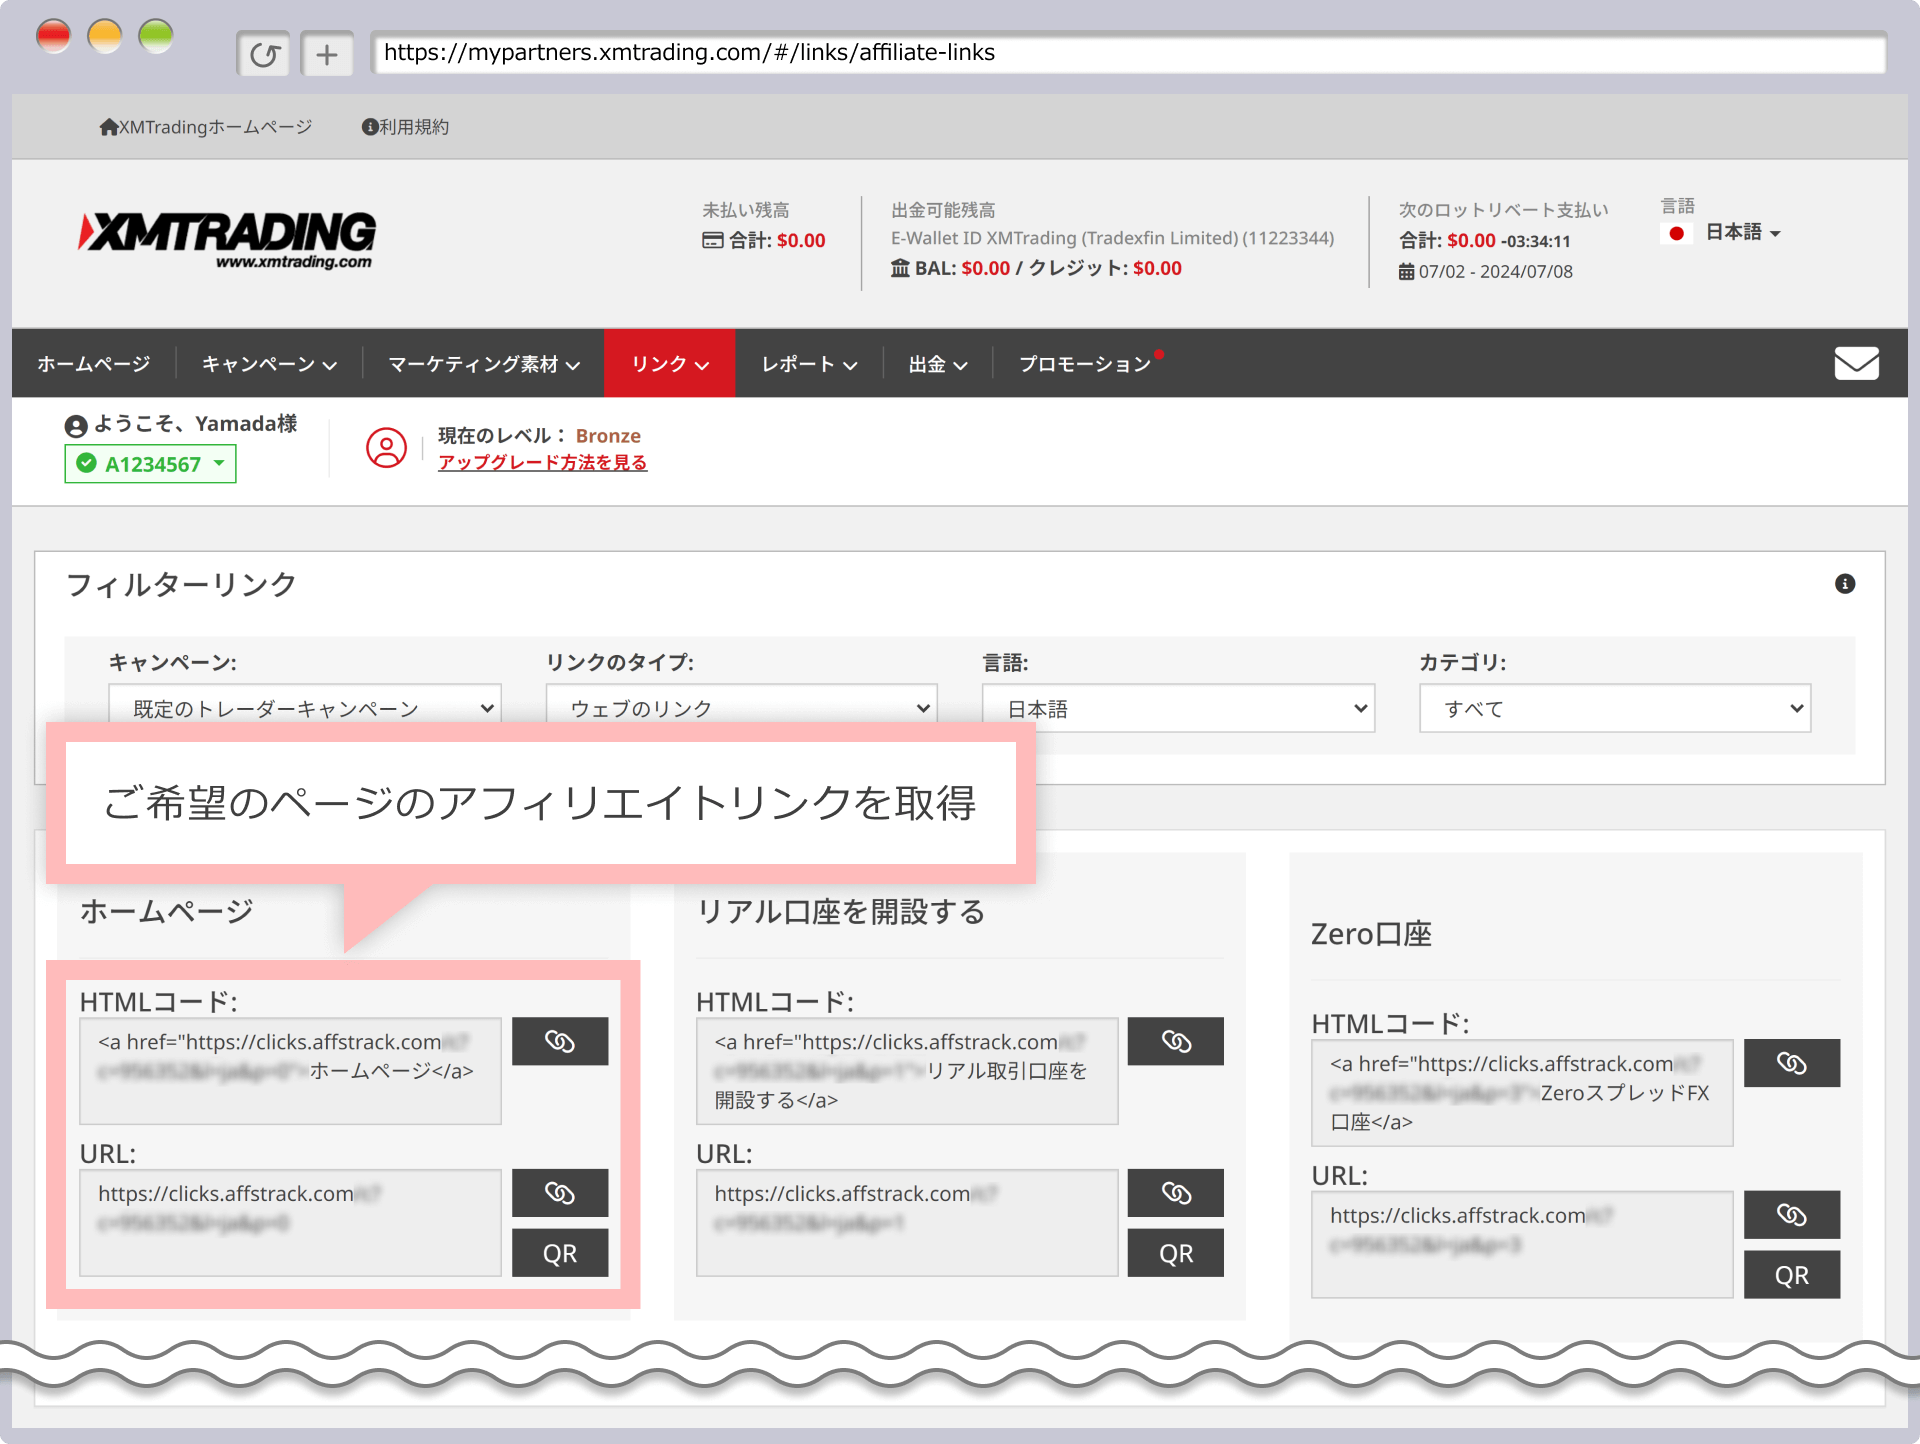Click the user avatar beside ようこそ
The image size is (1920, 1444).
coord(76,426)
